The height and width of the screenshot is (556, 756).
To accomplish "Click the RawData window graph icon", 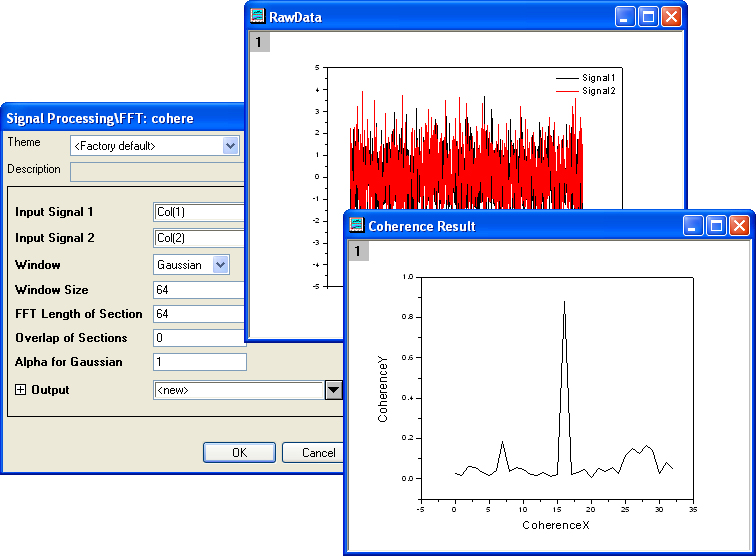I will [257, 16].
